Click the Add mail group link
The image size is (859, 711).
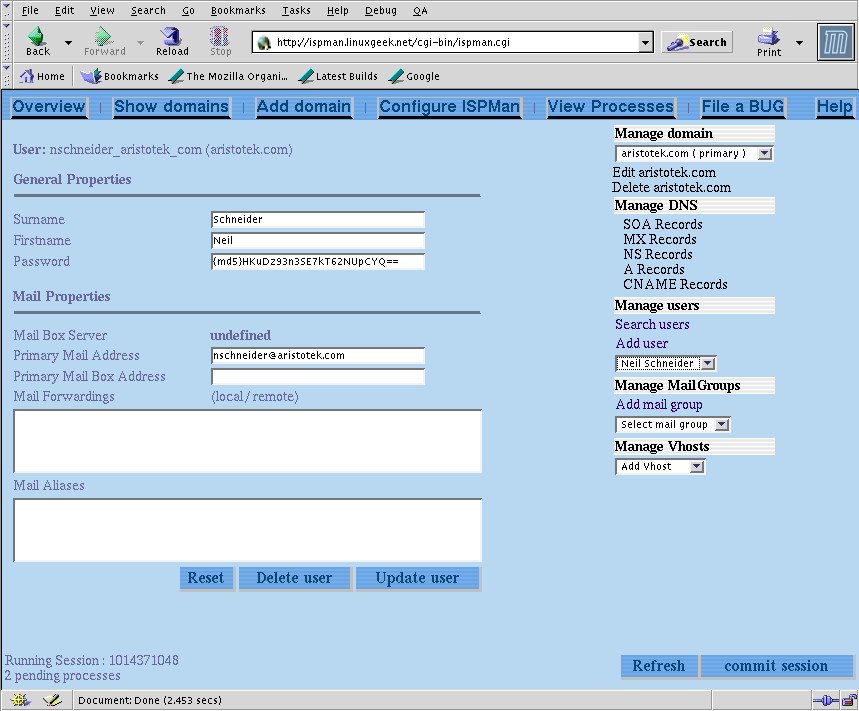tap(658, 405)
